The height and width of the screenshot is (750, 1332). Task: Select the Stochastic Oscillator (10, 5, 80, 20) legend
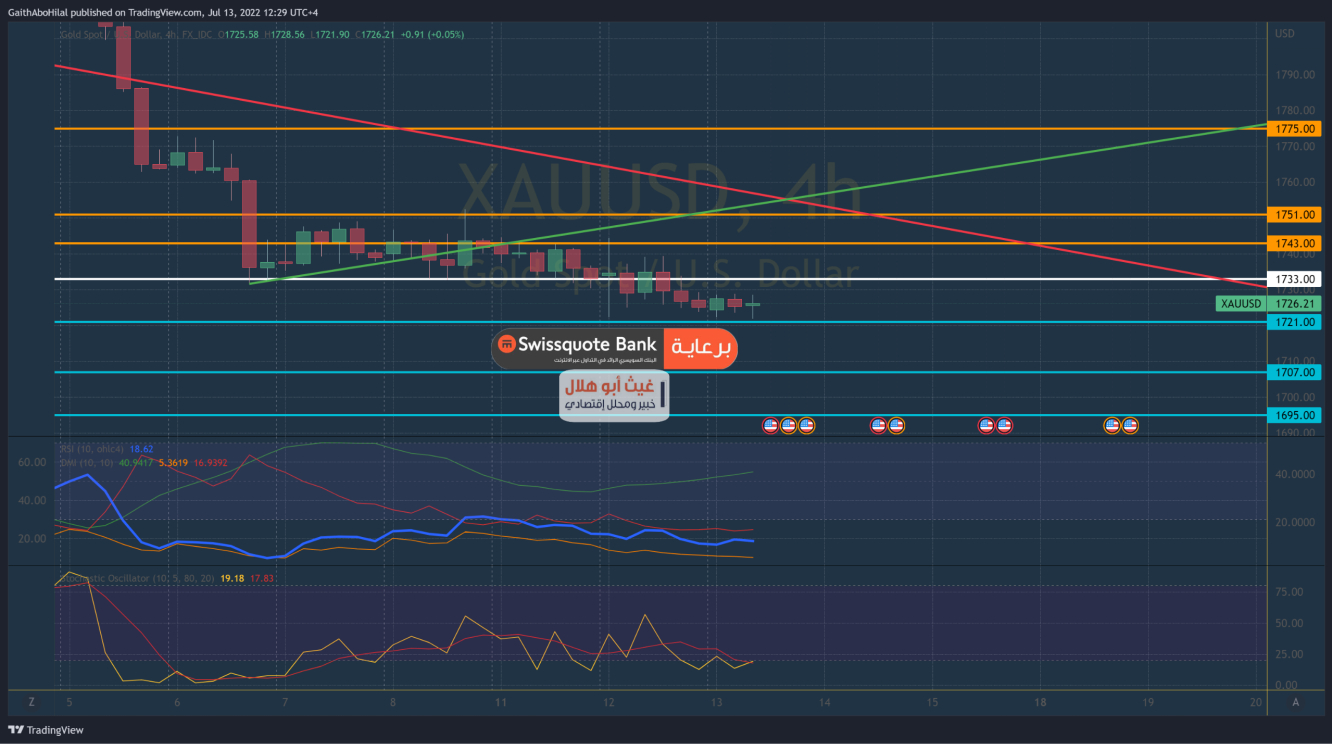pos(137,578)
